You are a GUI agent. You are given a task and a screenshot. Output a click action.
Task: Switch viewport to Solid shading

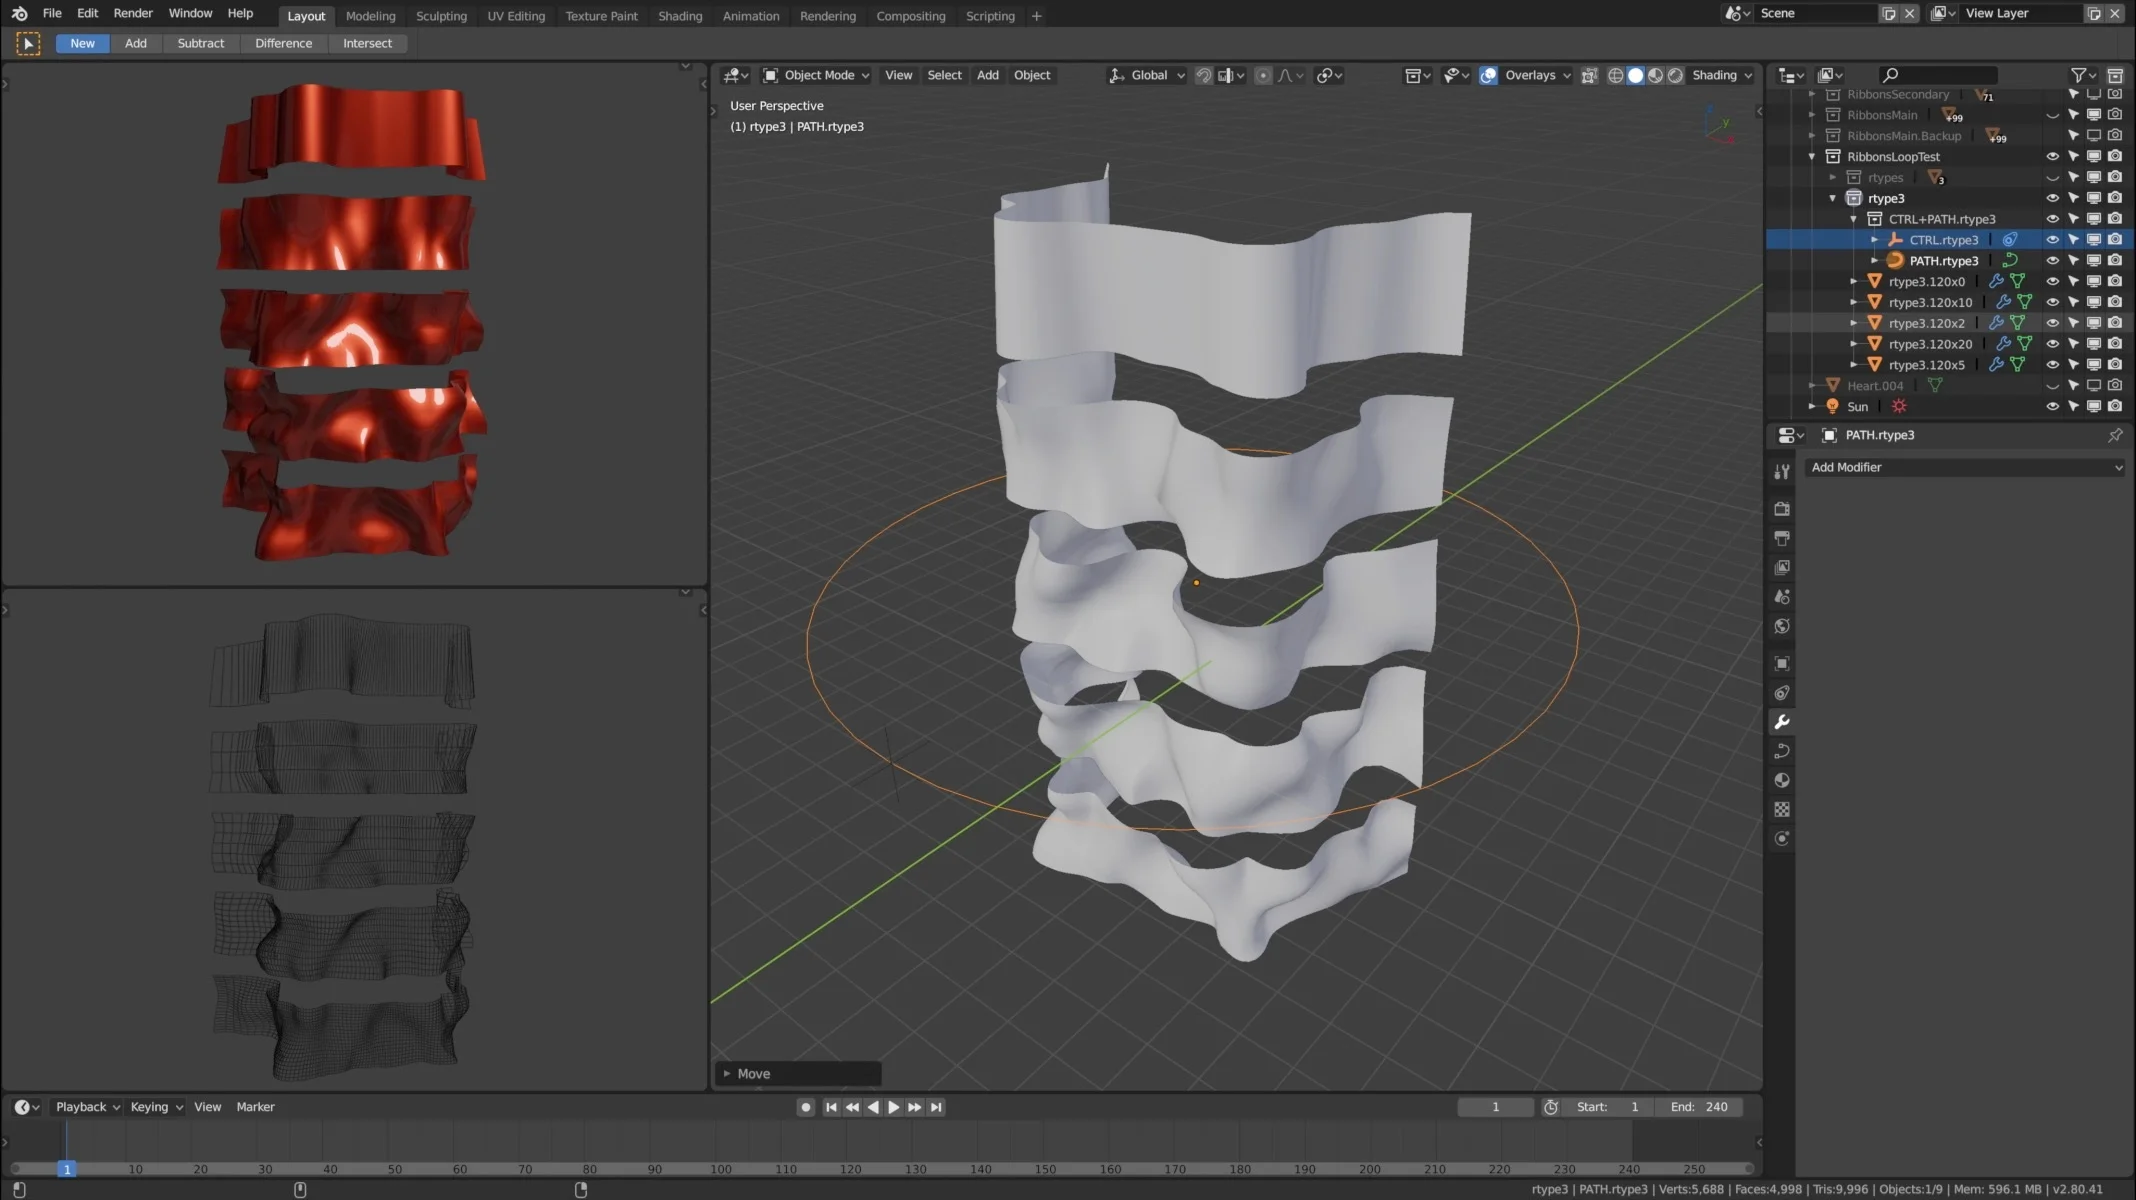pos(1635,75)
